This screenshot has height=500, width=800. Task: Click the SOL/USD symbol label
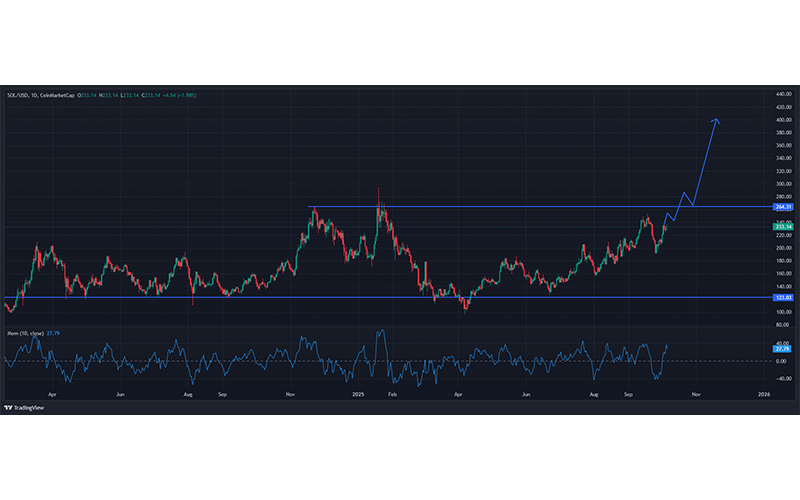point(19,96)
